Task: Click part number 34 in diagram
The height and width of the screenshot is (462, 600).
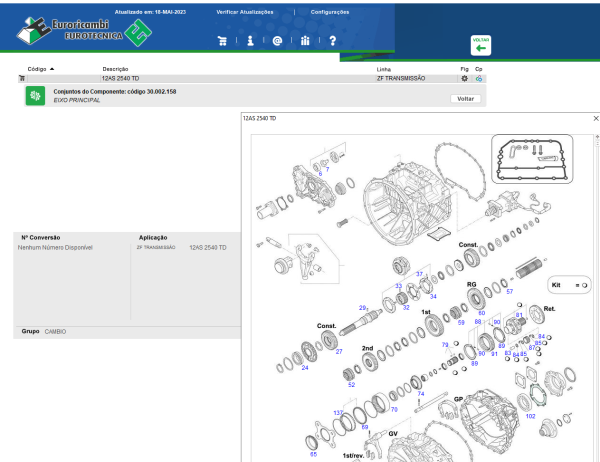Action: [x=433, y=296]
